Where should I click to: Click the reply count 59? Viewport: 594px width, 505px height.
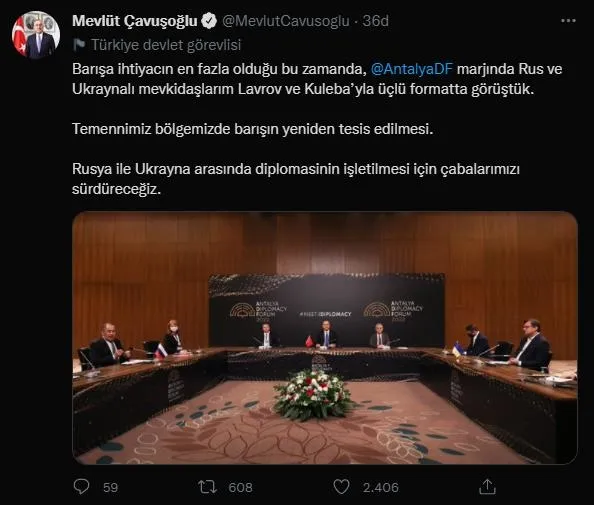pyautogui.click(x=111, y=487)
